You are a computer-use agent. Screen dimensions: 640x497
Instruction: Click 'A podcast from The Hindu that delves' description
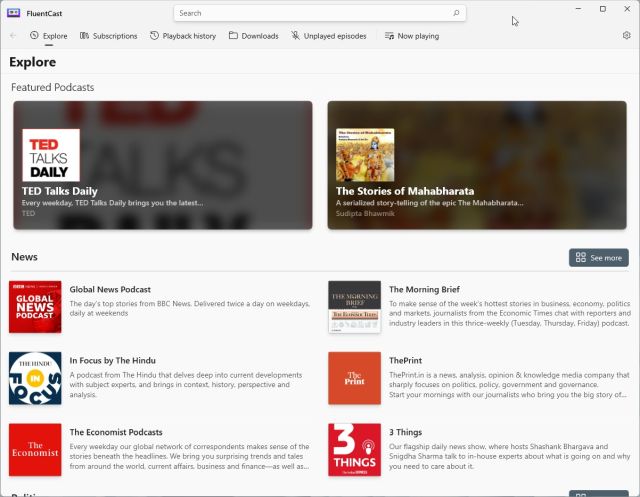click(x=186, y=385)
